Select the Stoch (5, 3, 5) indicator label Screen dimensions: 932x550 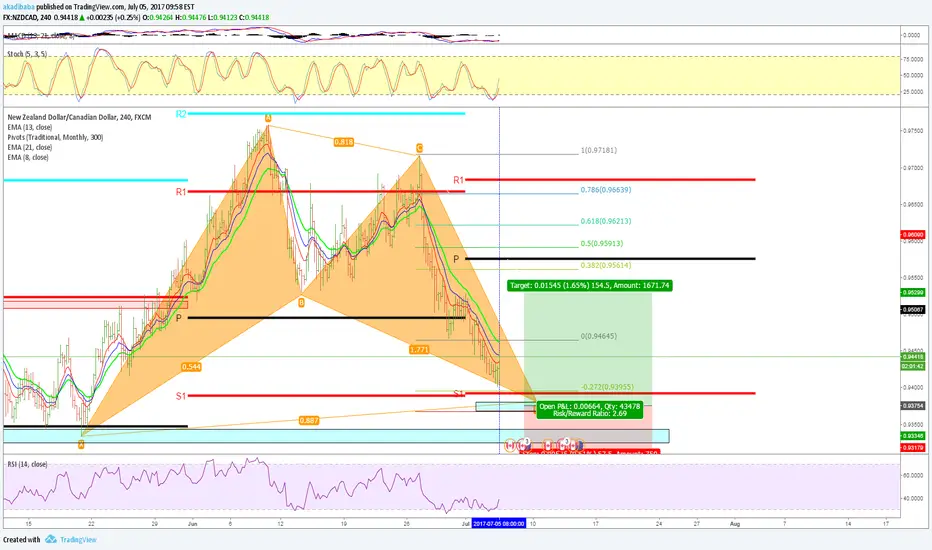click(27, 54)
